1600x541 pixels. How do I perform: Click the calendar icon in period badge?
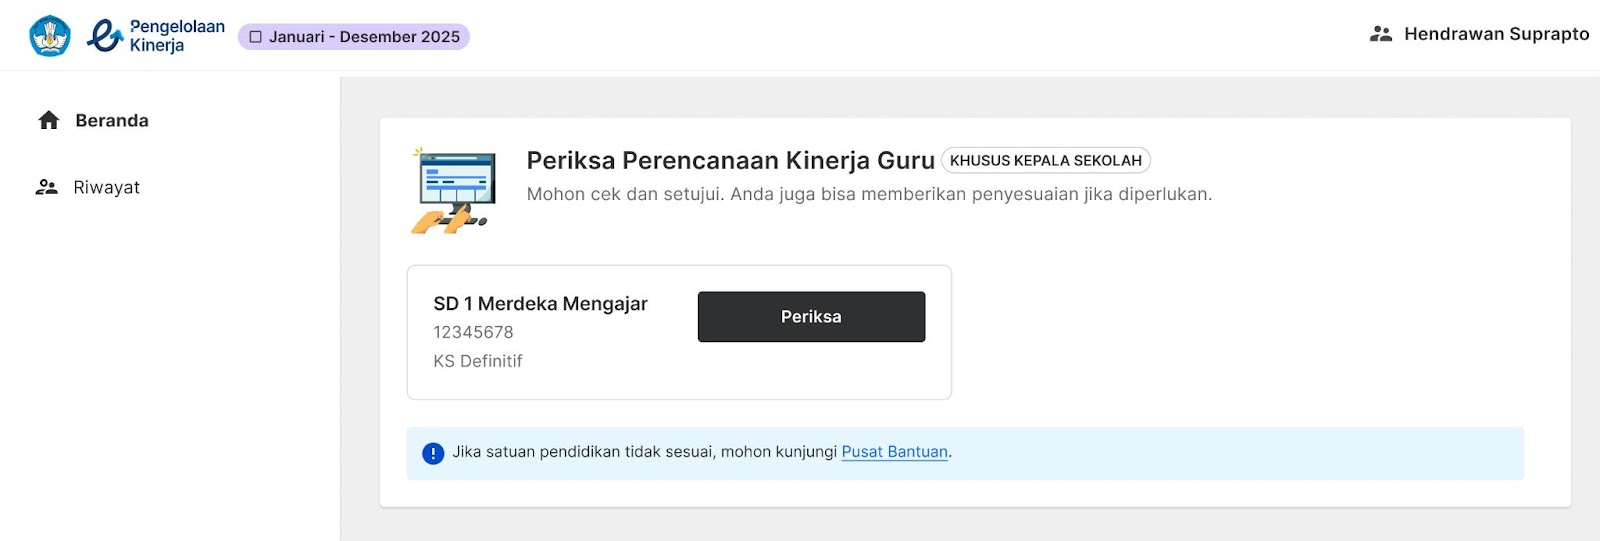[x=256, y=37]
